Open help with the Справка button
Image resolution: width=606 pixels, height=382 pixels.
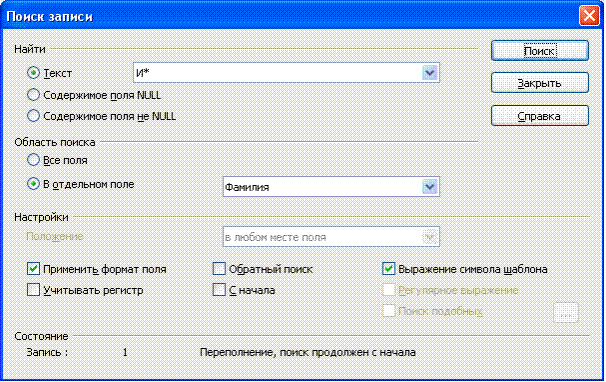coord(540,116)
